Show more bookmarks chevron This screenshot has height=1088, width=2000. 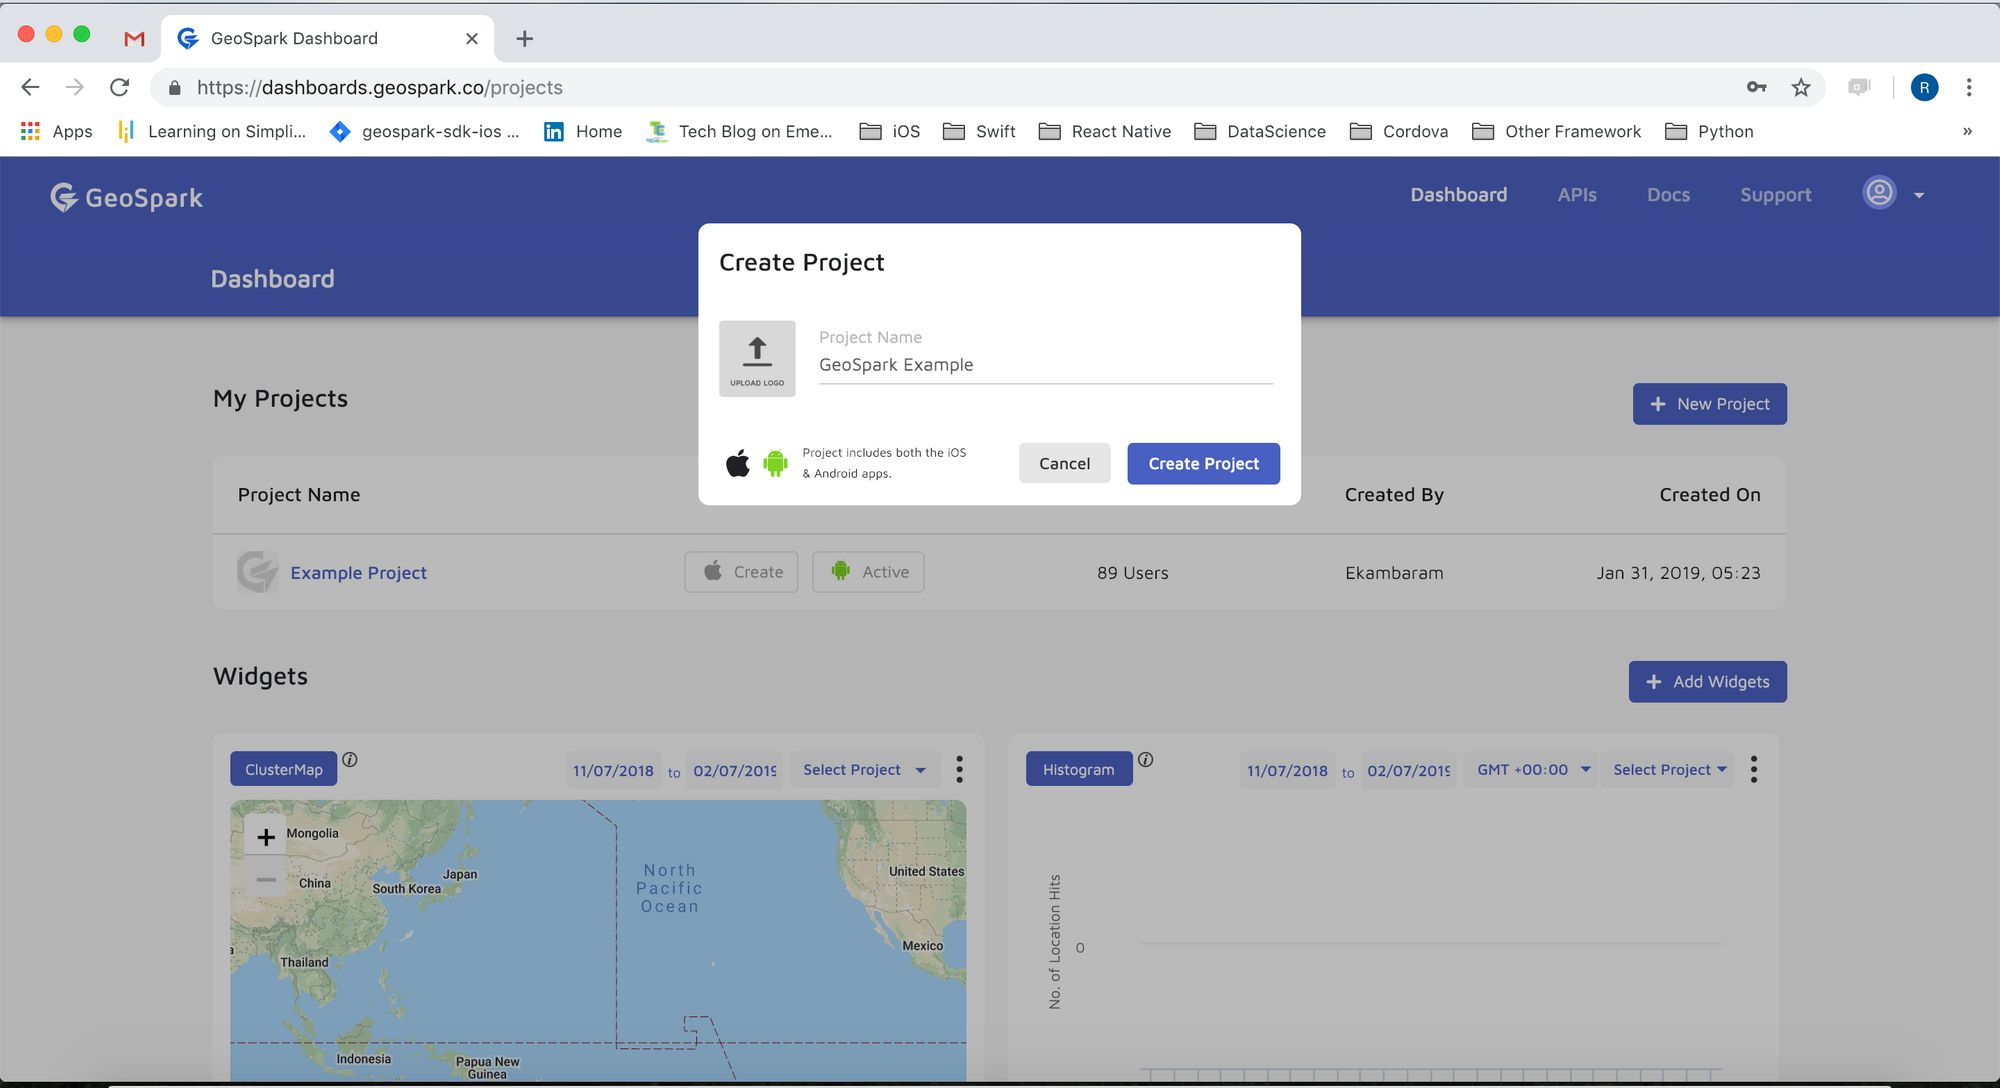(1967, 131)
